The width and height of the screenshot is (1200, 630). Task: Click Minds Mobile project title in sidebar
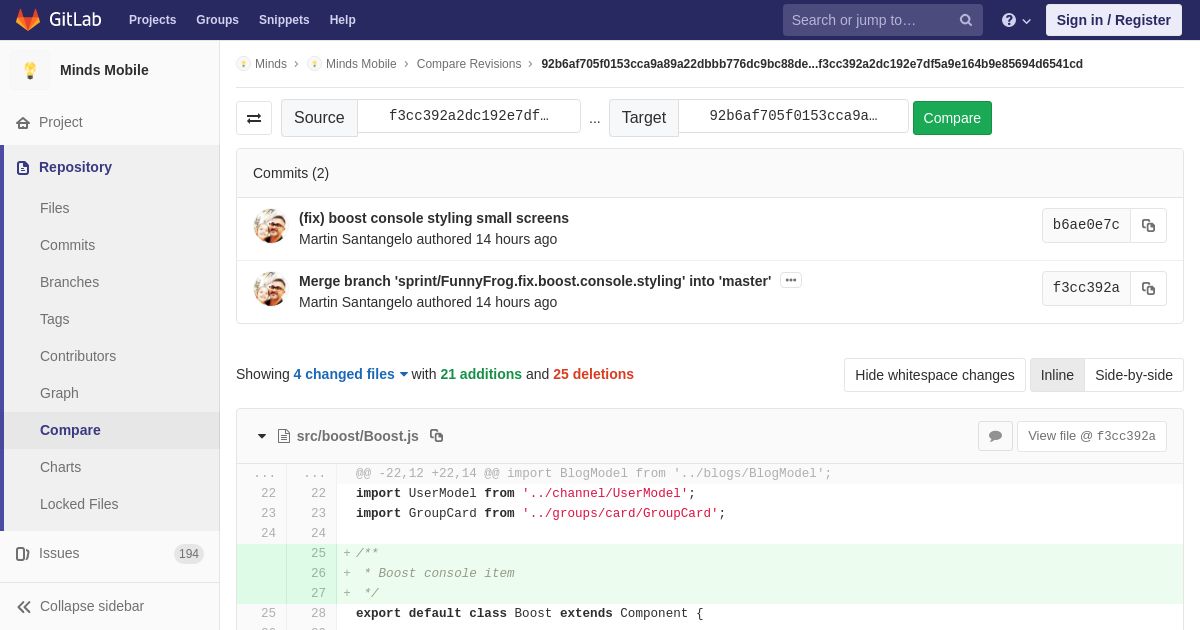point(104,70)
